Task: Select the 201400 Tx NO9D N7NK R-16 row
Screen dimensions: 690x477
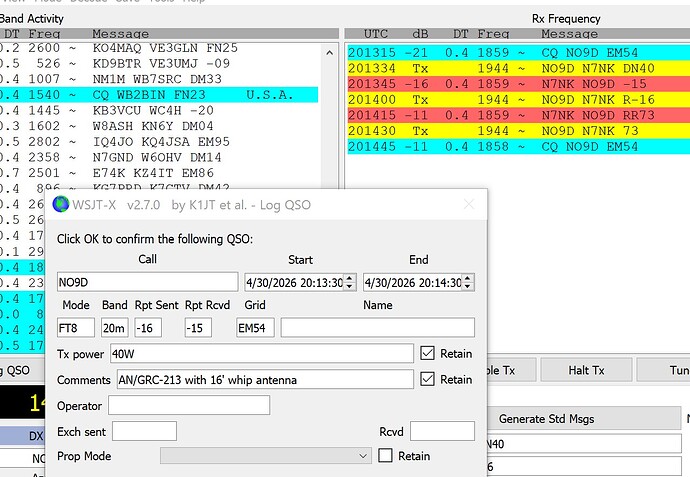Action: tap(518, 99)
